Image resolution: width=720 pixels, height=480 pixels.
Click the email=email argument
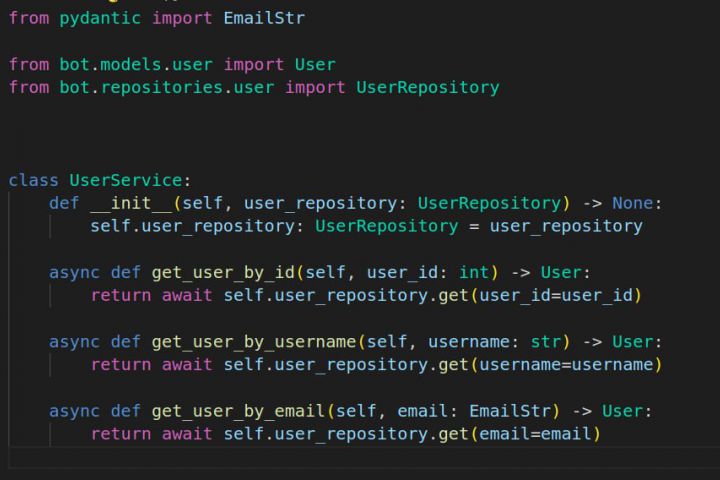tap(535, 434)
